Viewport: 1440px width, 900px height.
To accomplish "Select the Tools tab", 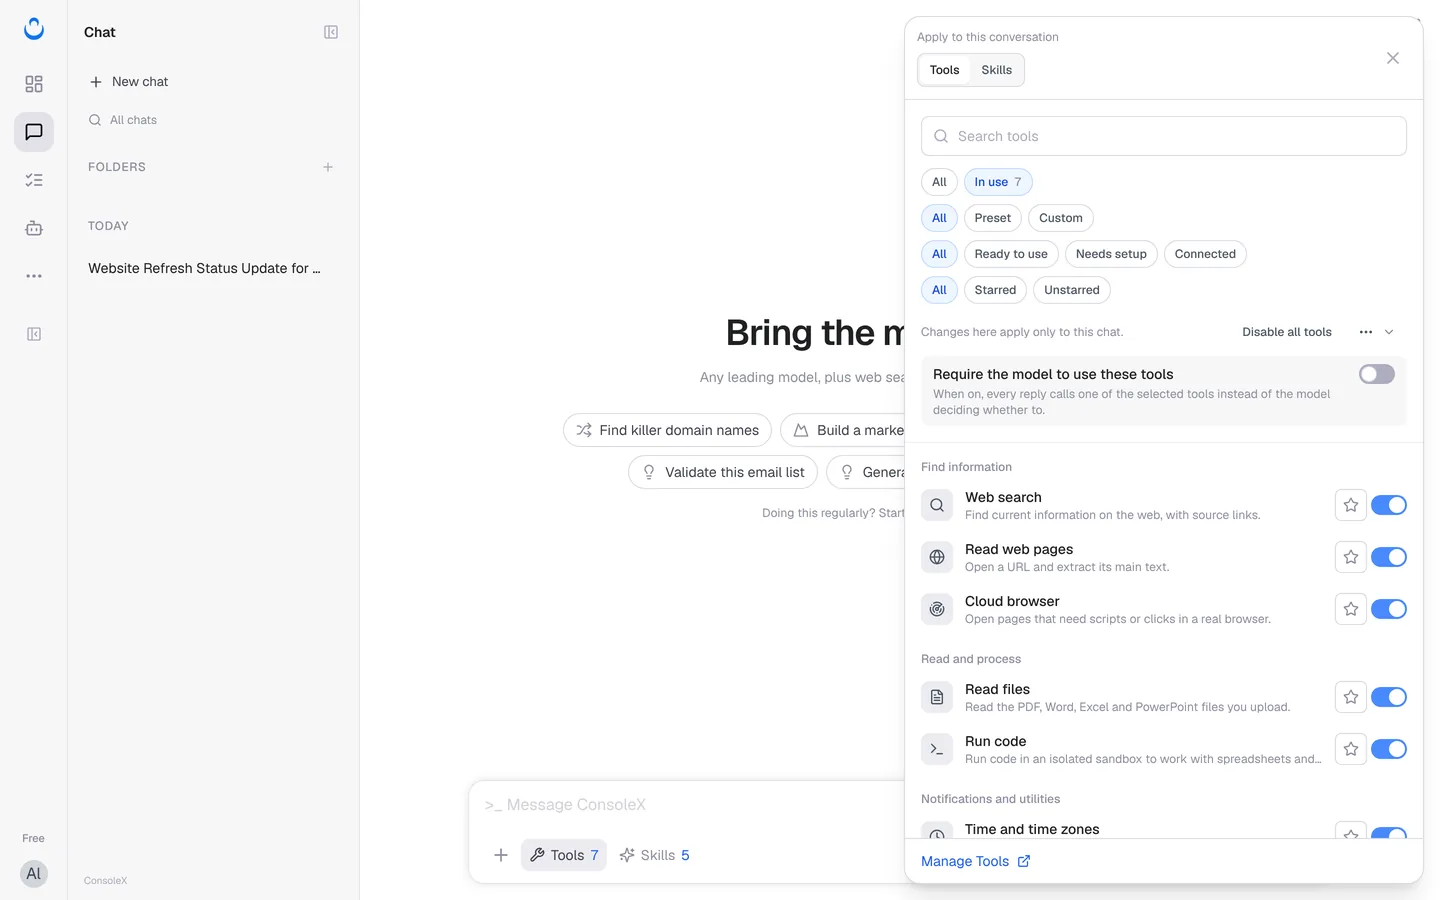I will click(945, 70).
